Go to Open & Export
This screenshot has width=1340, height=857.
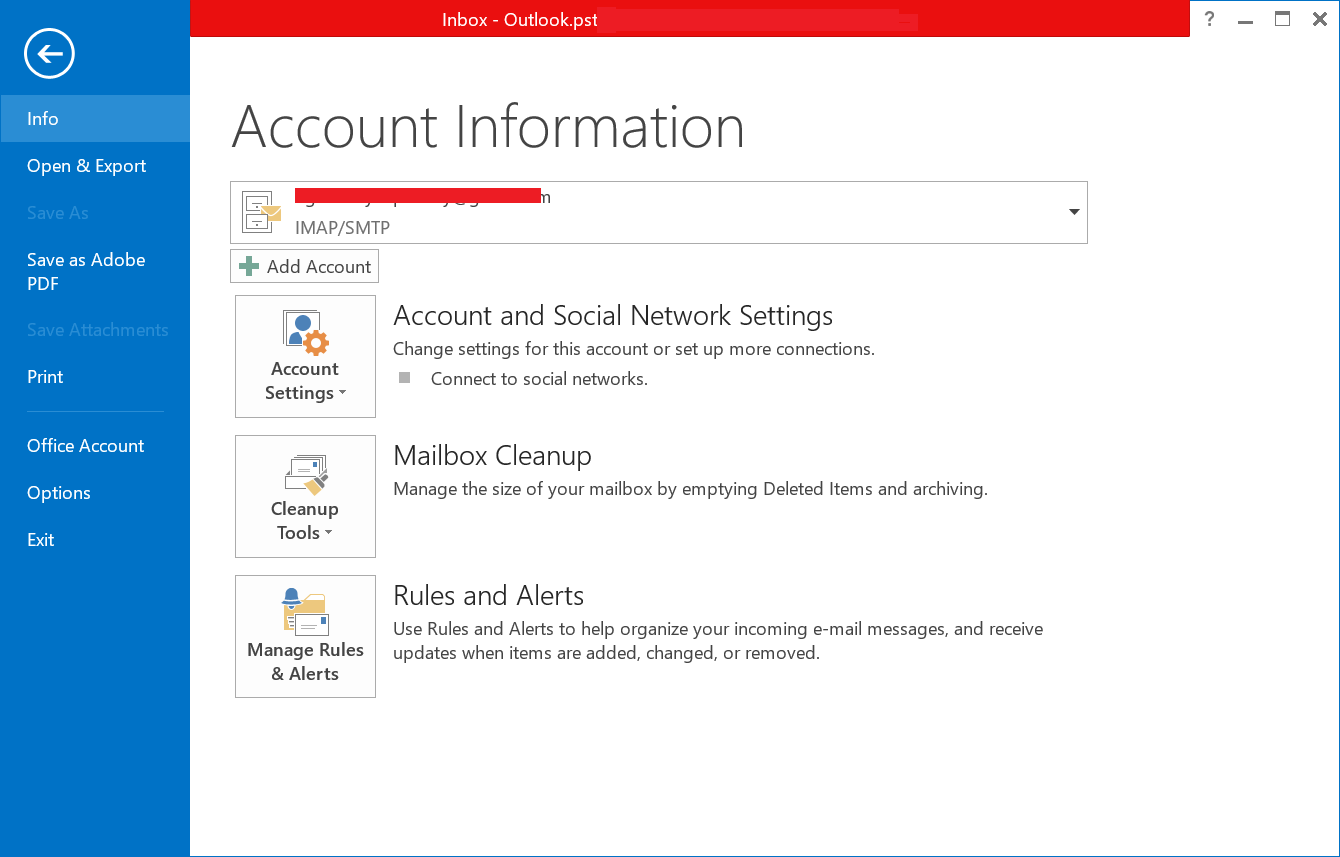click(86, 165)
